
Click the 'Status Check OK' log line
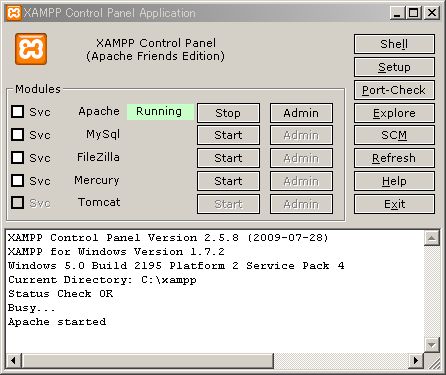click(x=61, y=294)
